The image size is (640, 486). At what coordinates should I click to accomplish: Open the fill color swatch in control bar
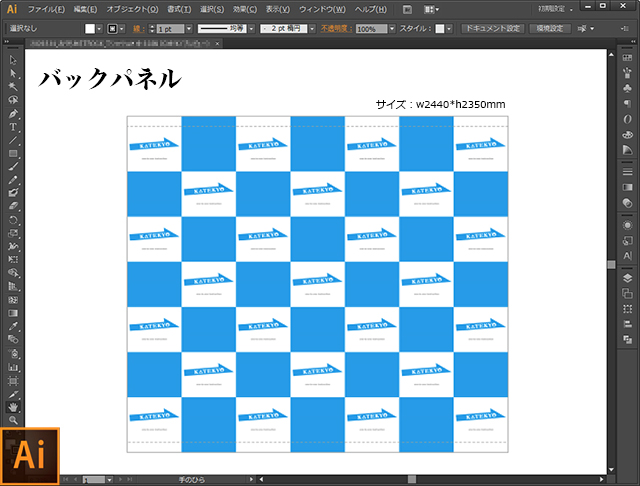coord(90,29)
